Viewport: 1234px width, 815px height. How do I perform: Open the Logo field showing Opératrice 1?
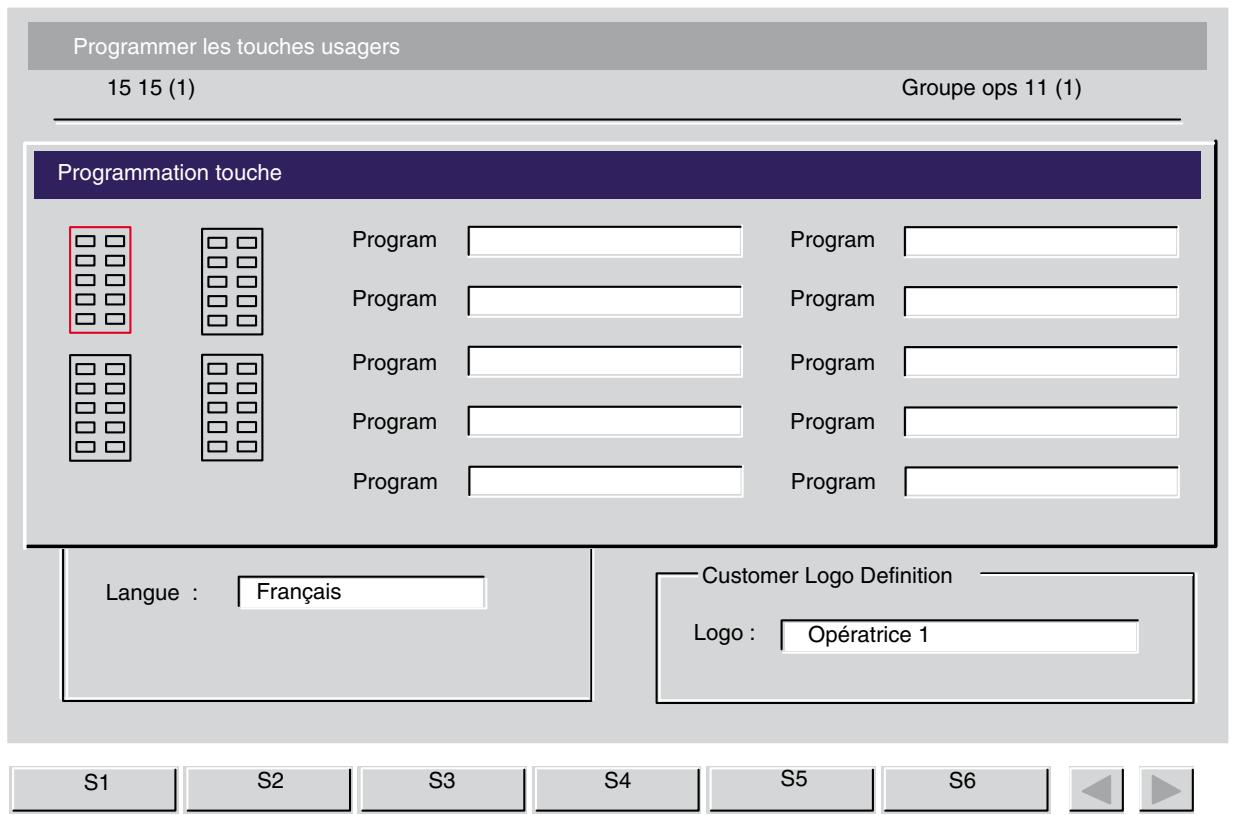[x=959, y=637]
